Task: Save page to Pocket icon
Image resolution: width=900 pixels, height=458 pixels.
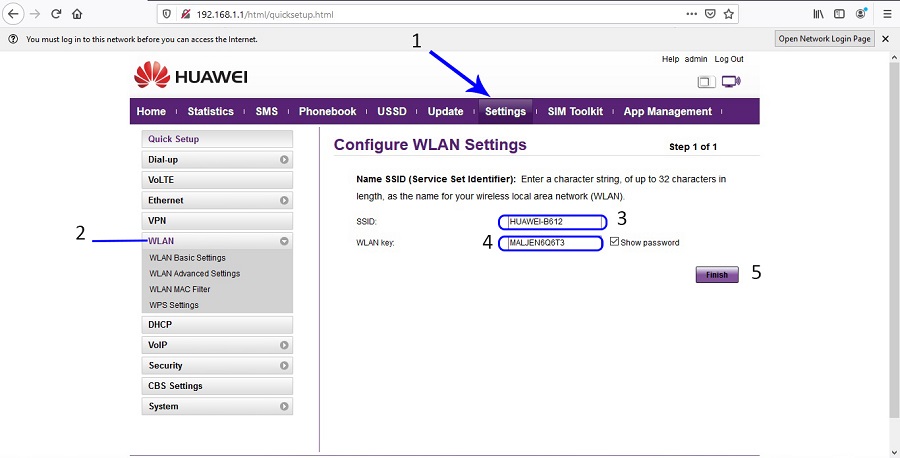Action: point(710,14)
